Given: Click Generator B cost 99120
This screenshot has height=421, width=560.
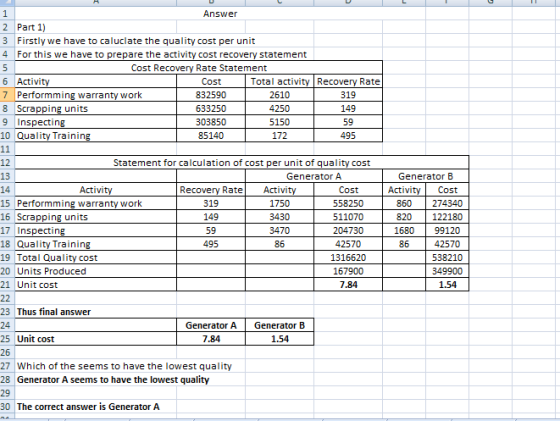Looking at the screenshot, I should click(x=447, y=231).
